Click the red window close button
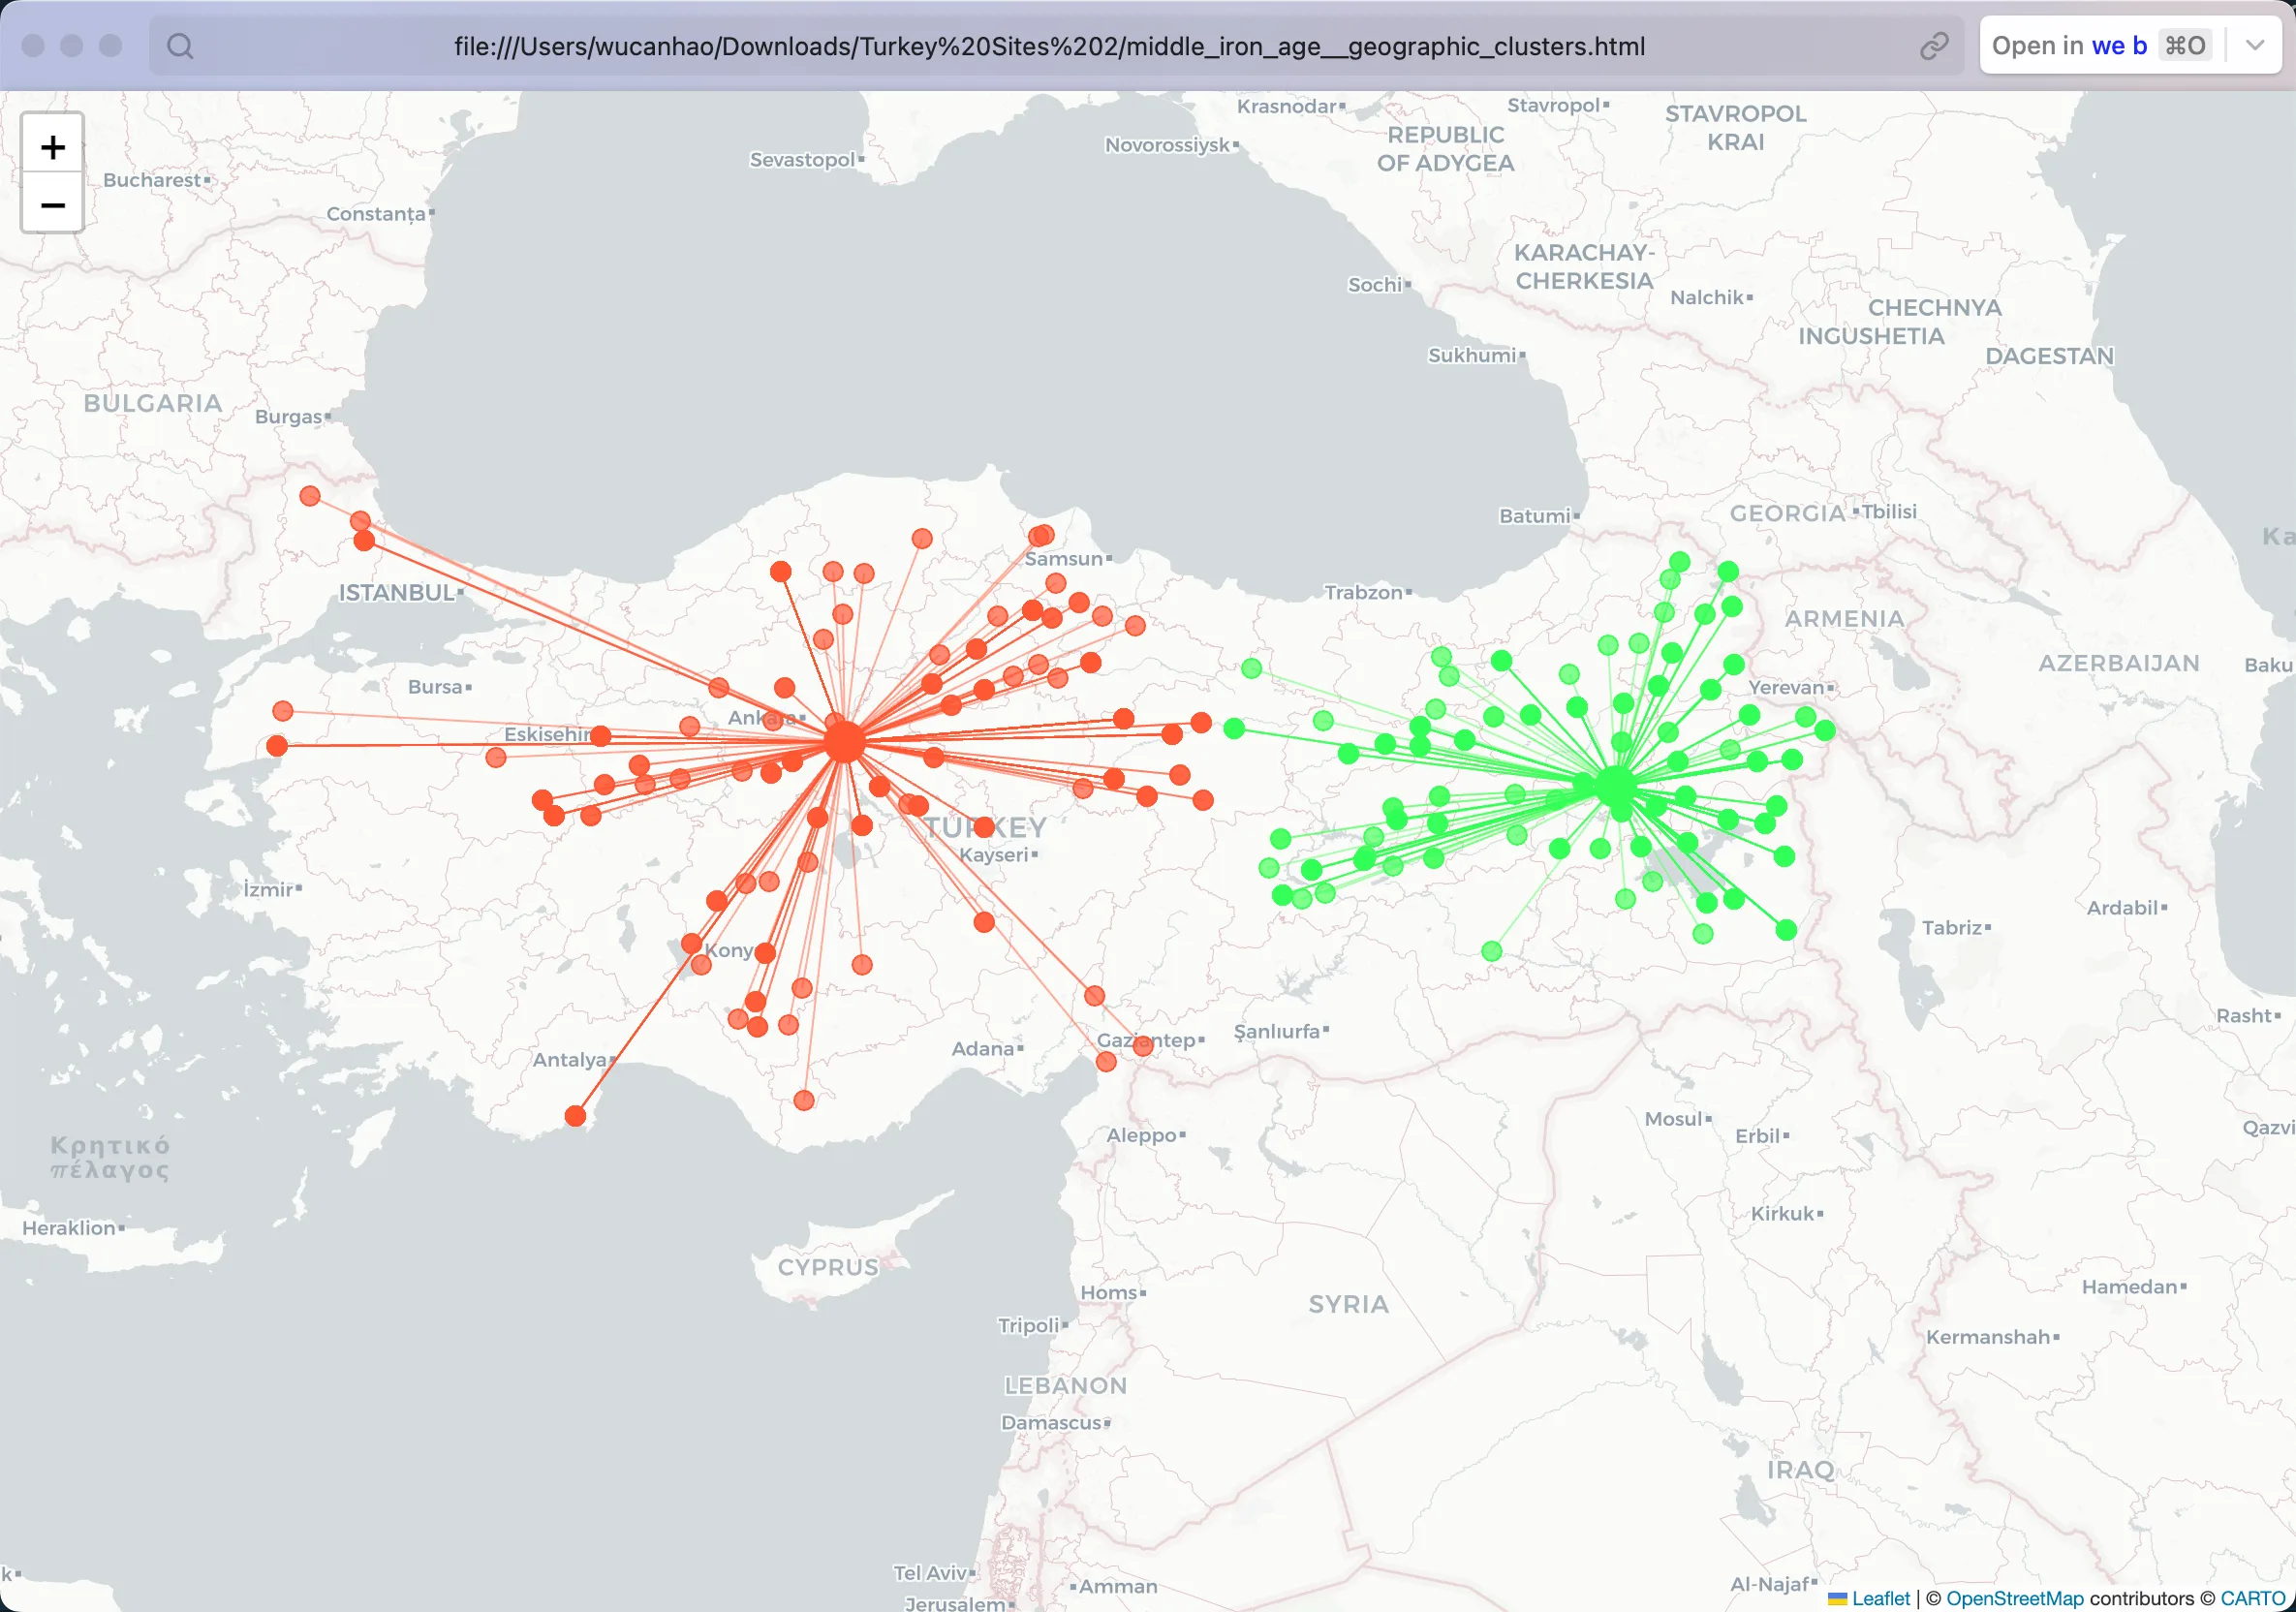Screen dimensions: 2296x1612 click(x=33, y=46)
